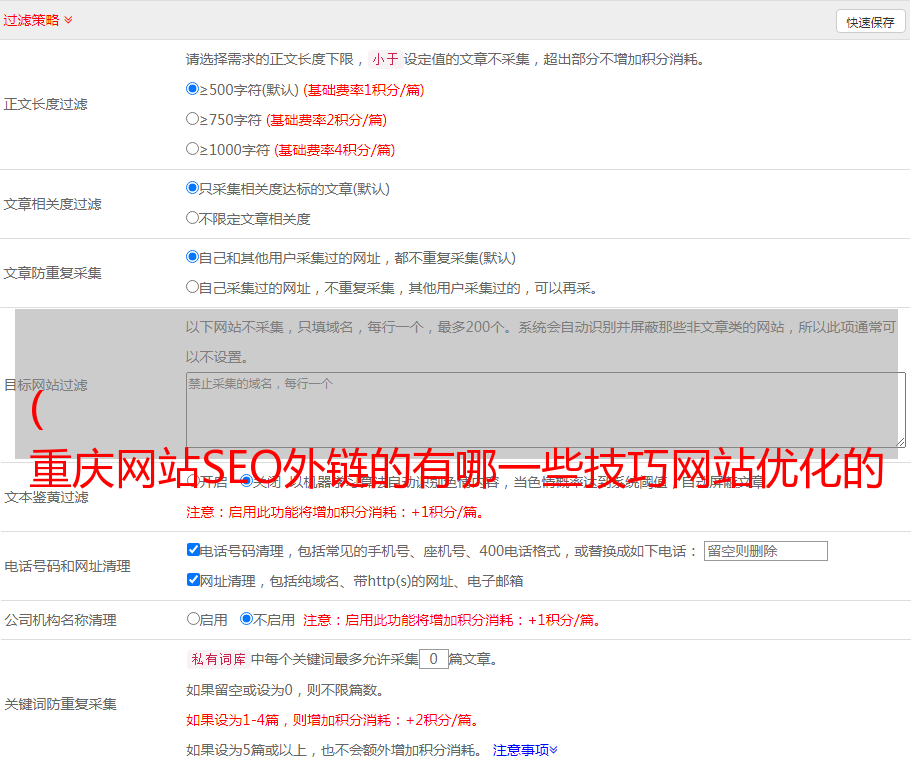Select 自己和其他用户采集过的网址 no-repeat option
This screenshot has width=912, height=768.
pyautogui.click(x=193, y=257)
